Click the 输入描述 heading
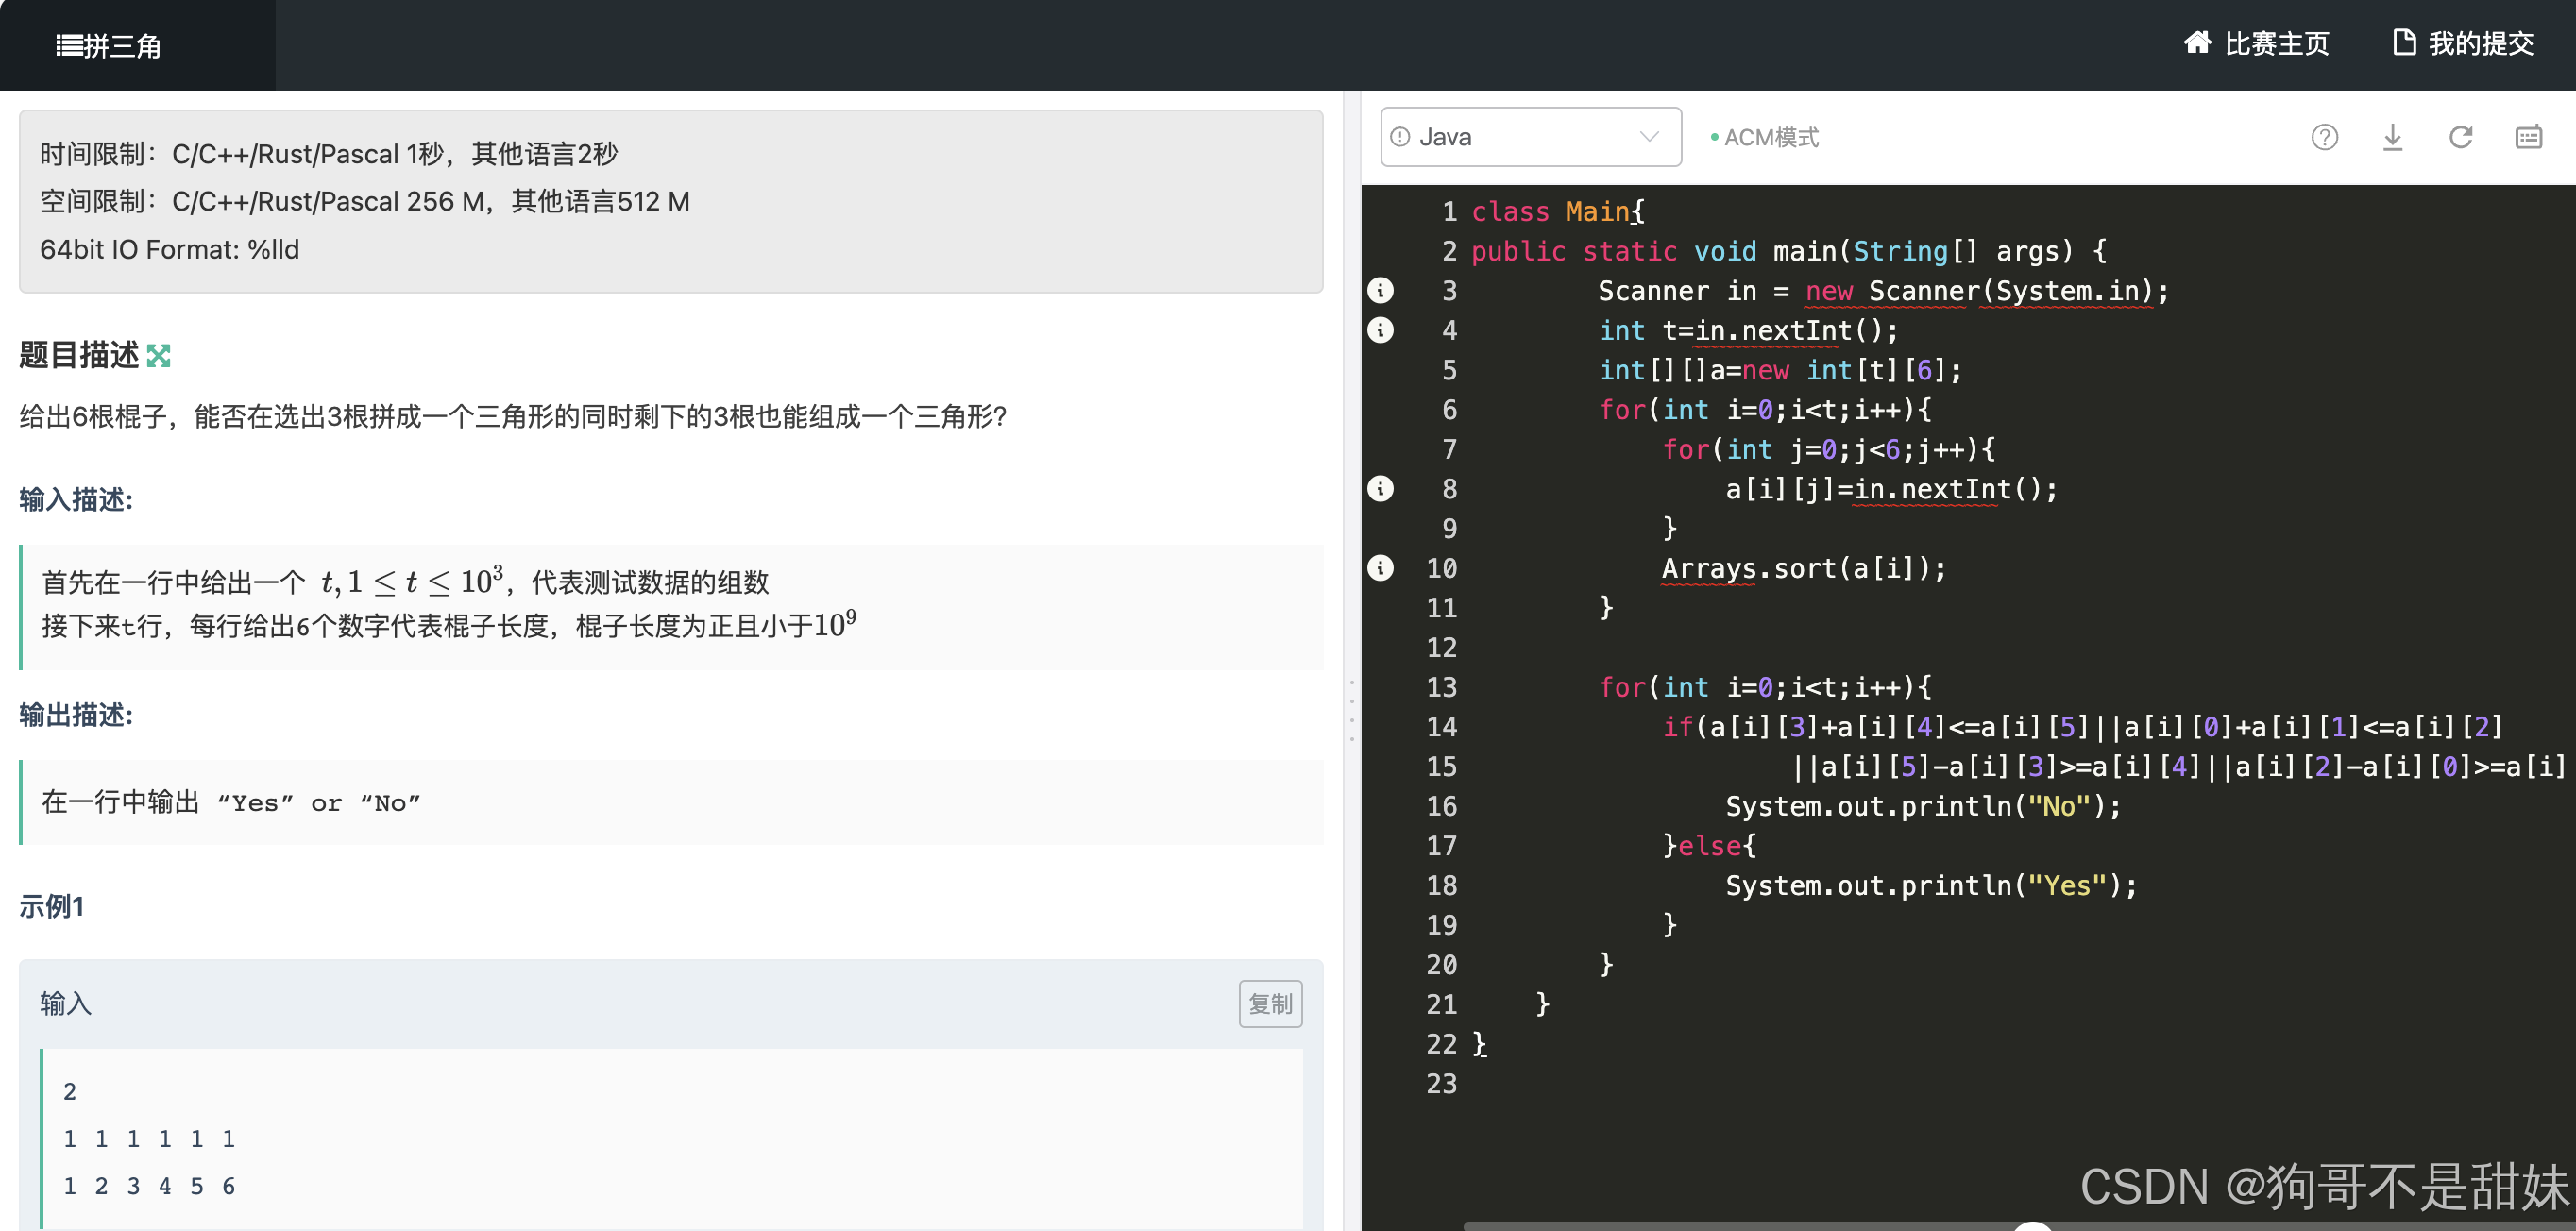Screen dimensions: 2576x1231 point(76,499)
